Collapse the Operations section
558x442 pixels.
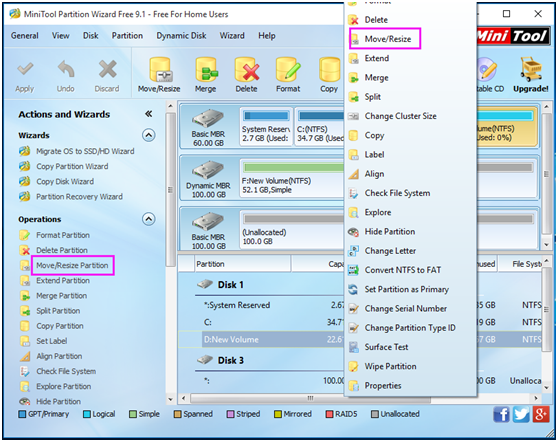click(149, 219)
